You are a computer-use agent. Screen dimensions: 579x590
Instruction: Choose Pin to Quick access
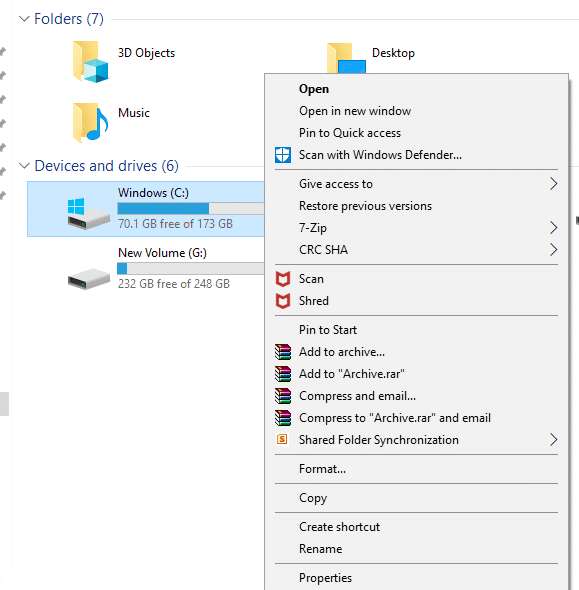(x=416, y=133)
